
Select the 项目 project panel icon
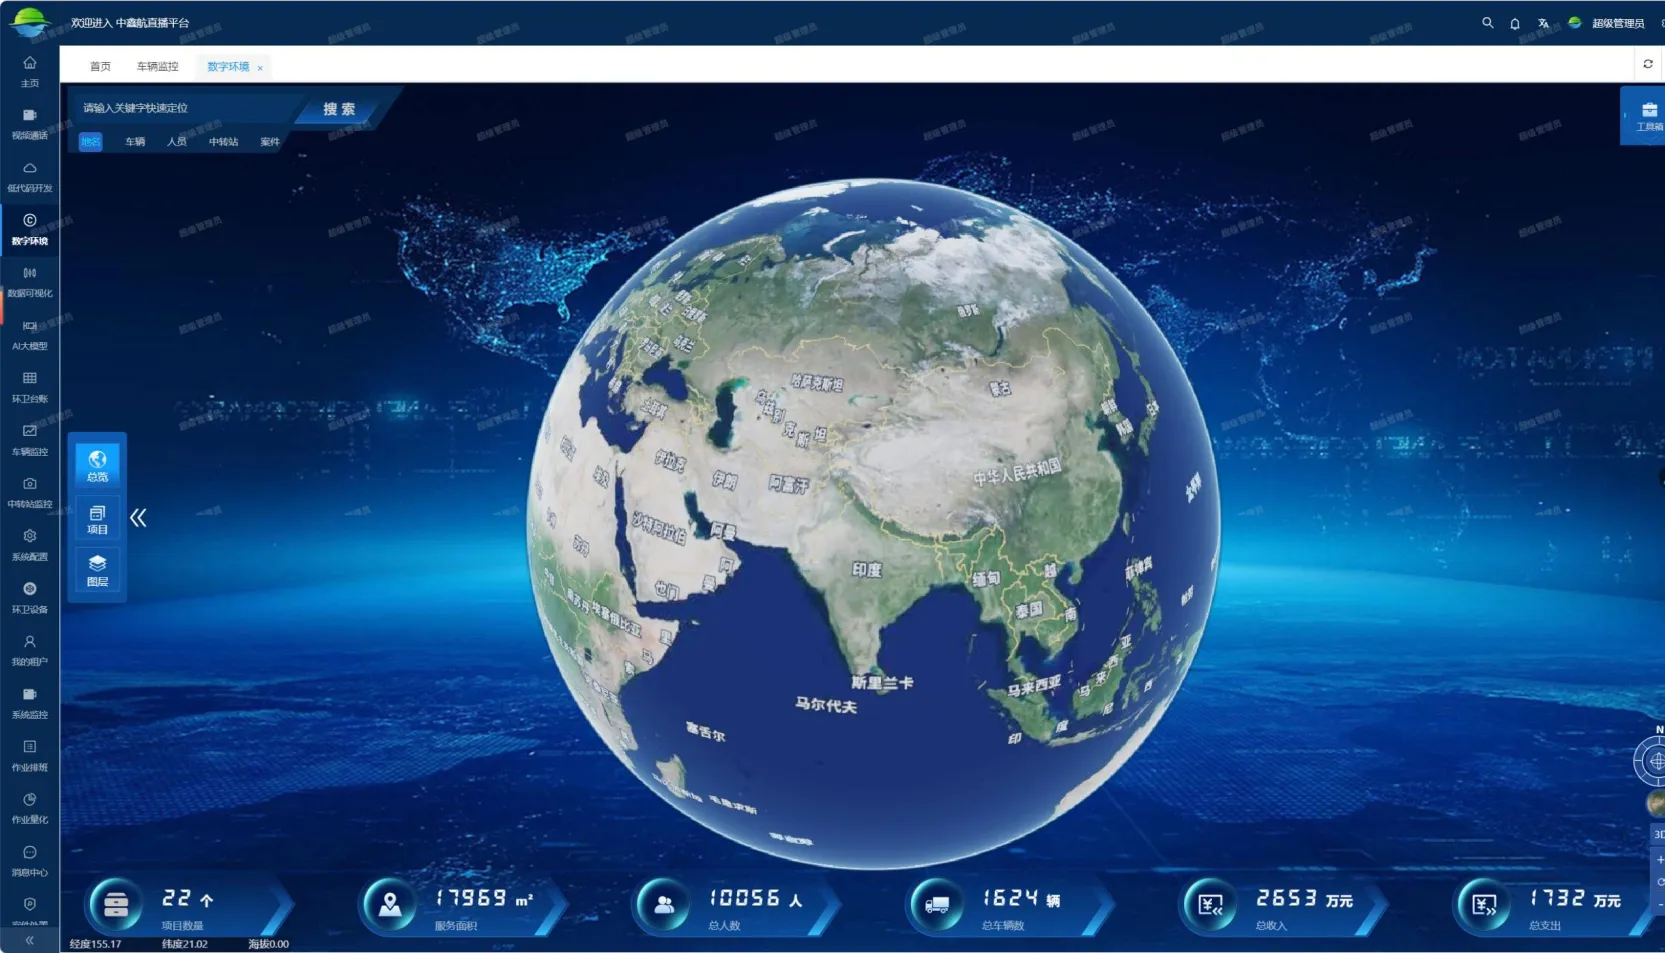point(97,519)
